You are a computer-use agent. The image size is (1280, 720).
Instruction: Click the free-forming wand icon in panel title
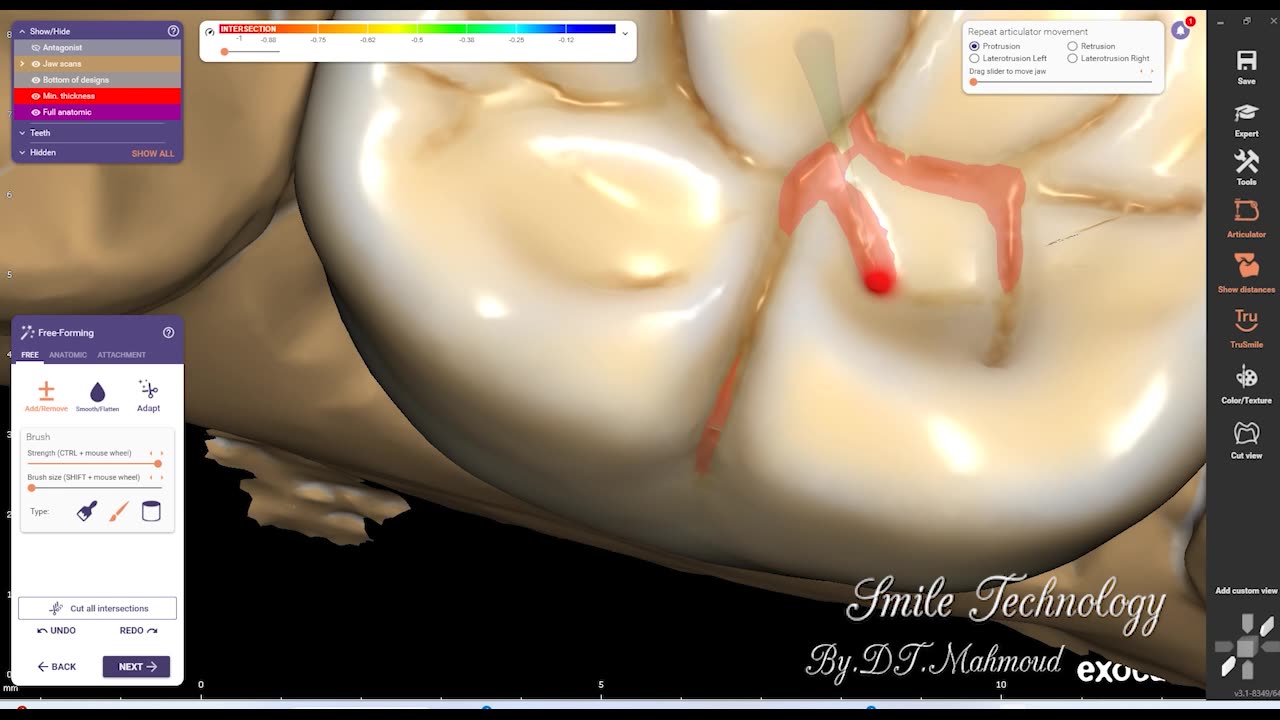click(x=27, y=332)
